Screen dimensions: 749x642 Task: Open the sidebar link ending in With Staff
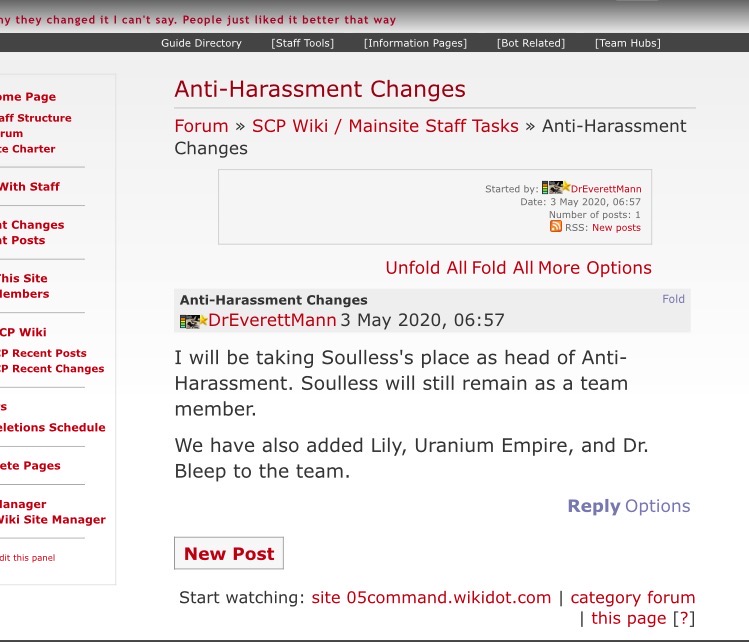coord(29,187)
